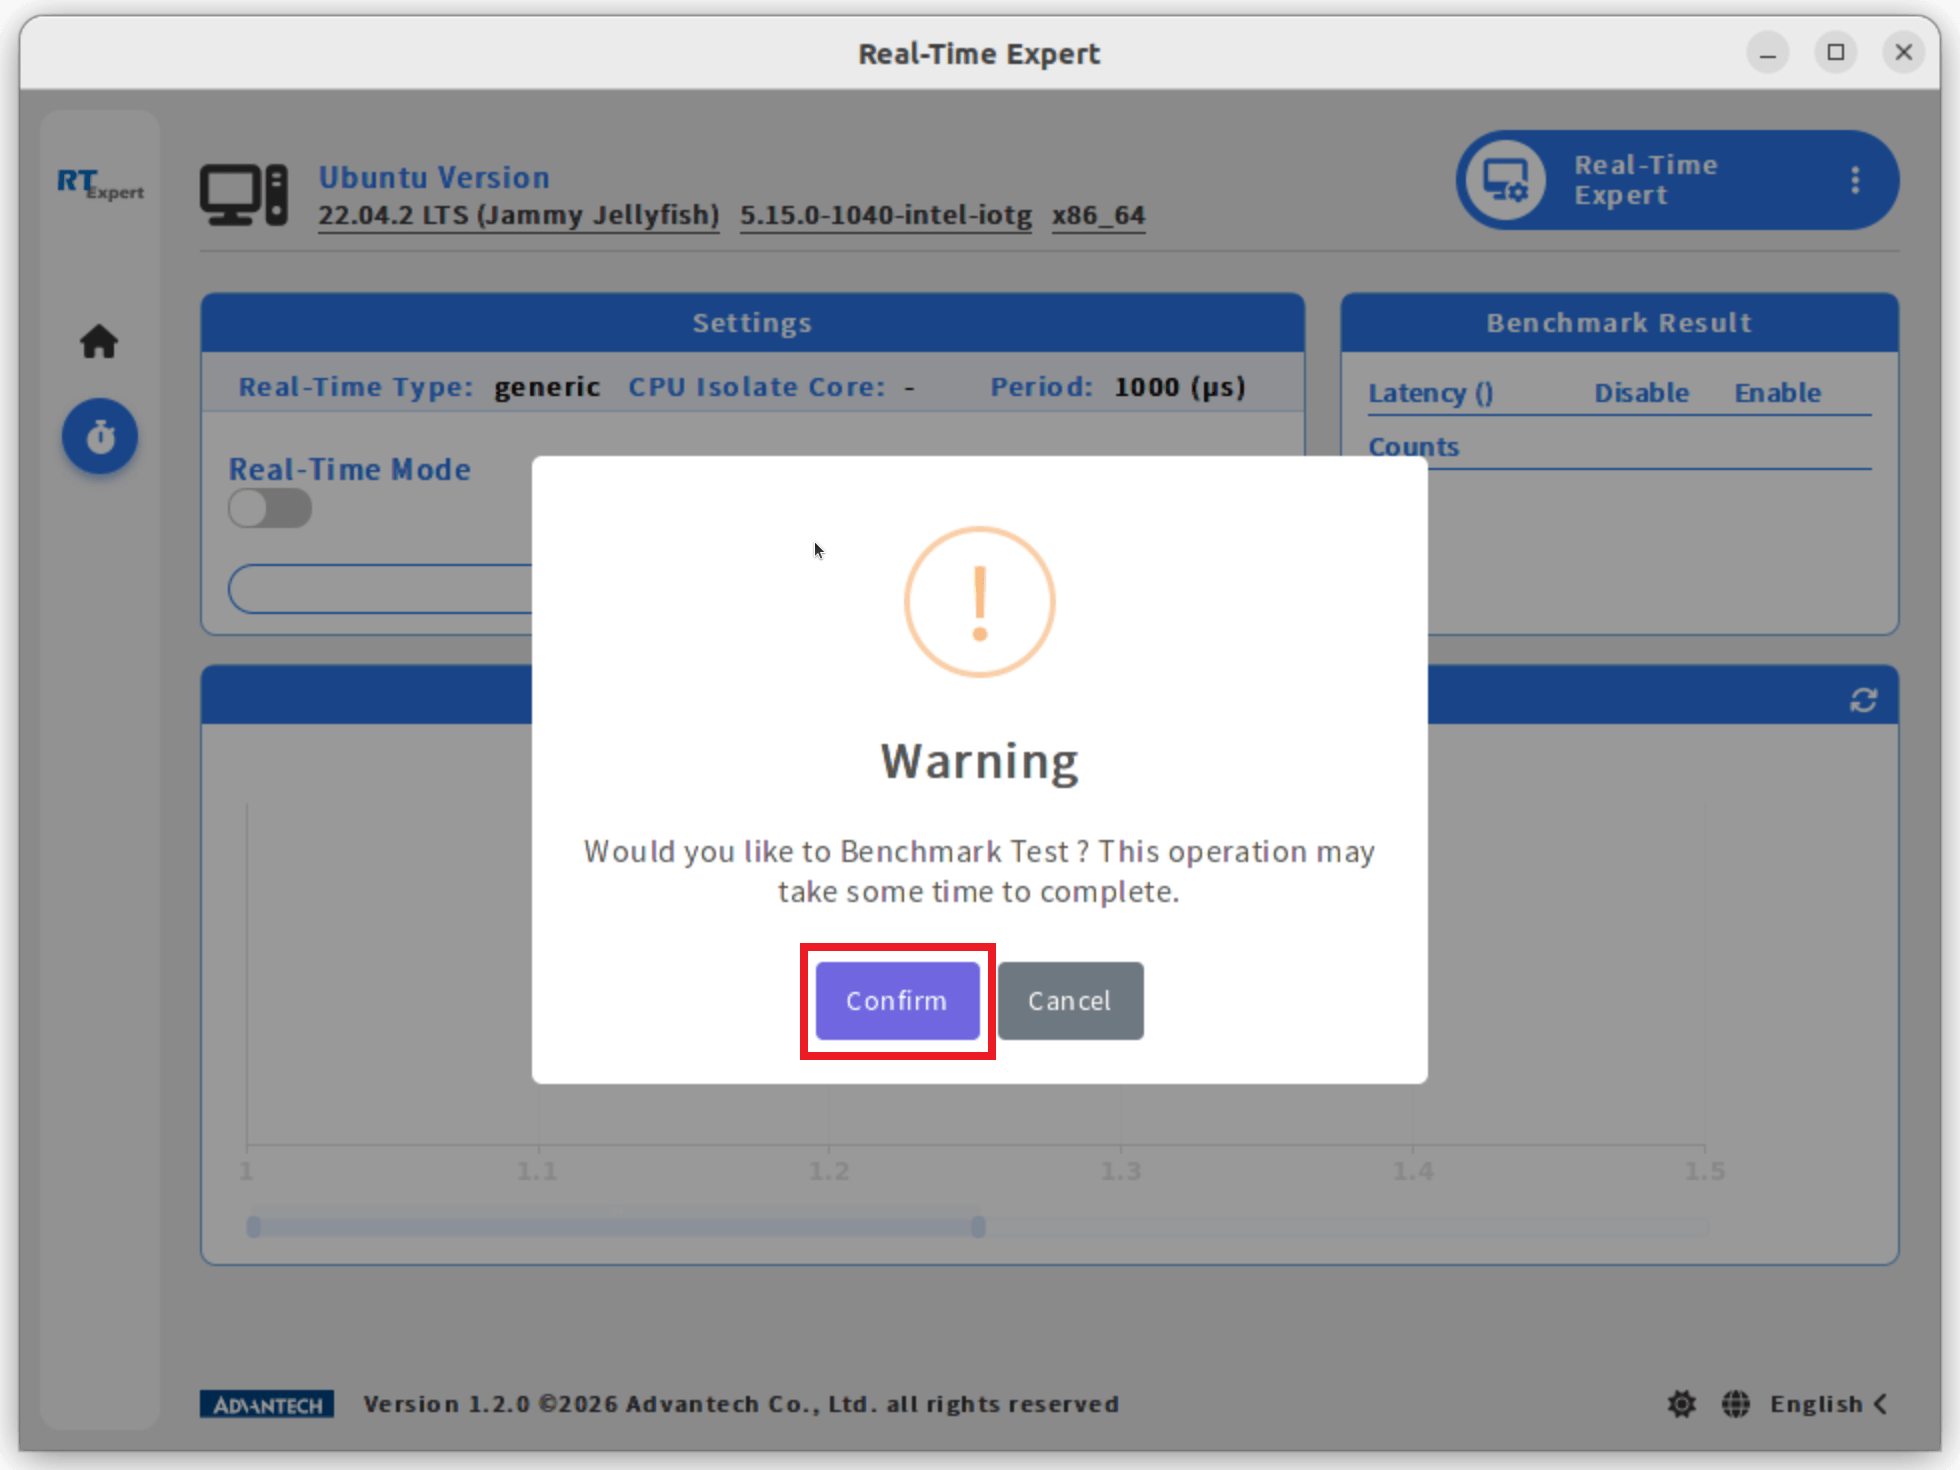This screenshot has width=1960, height=1470.
Task: Click the rounded button under Real-Time Mode
Action: pos(381,589)
